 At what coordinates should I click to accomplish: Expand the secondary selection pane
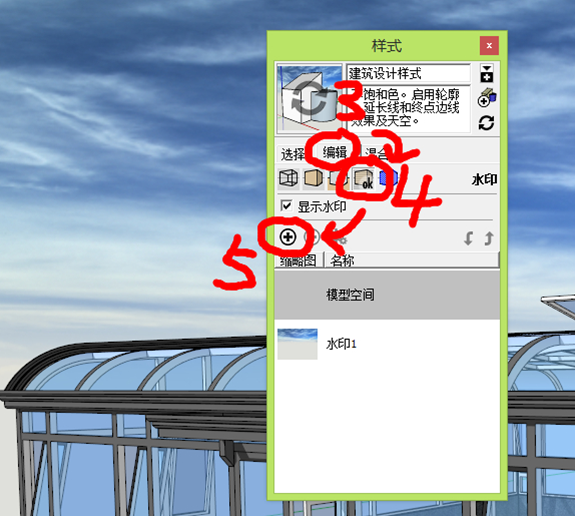point(487,73)
